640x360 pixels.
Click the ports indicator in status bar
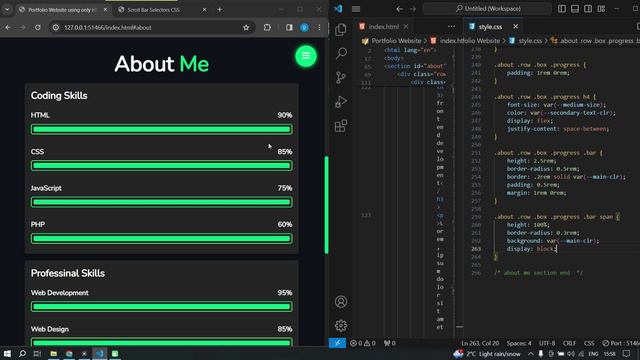tap(389, 343)
